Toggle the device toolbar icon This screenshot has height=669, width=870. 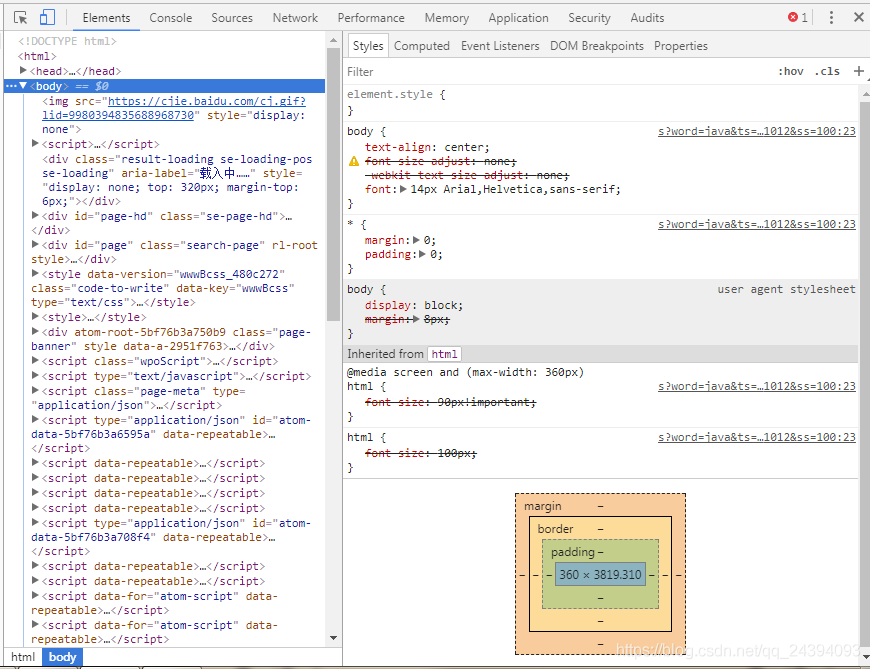point(47,18)
